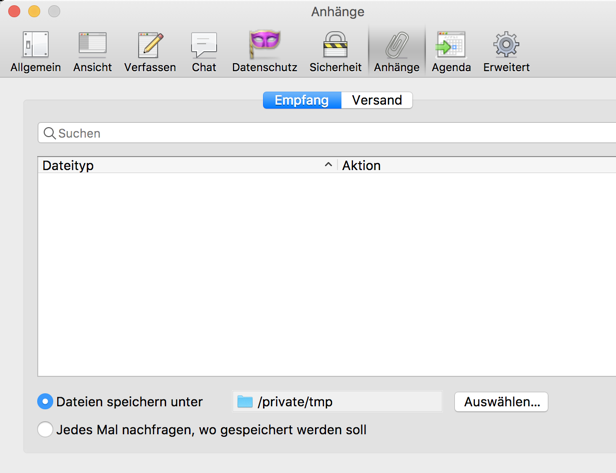Click the Auswählen... button
This screenshot has height=473, width=616.
501,402
